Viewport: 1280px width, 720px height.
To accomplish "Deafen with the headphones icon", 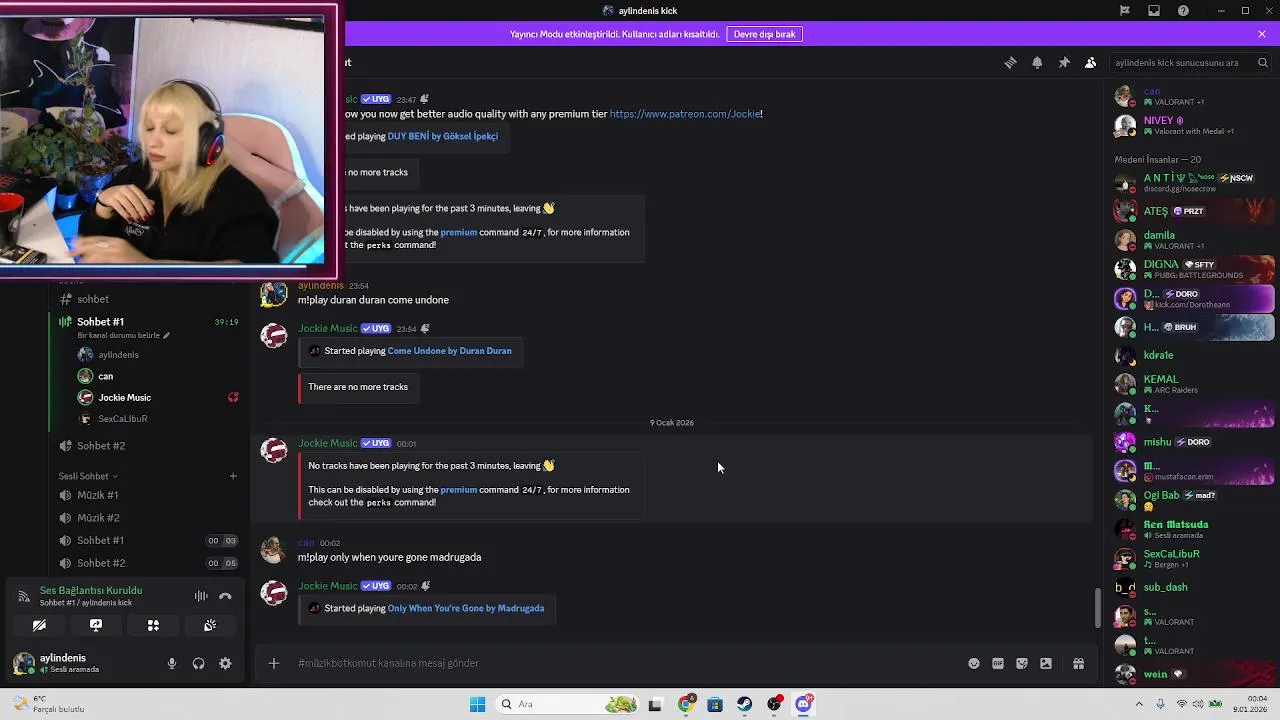I will (x=198, y=663).
